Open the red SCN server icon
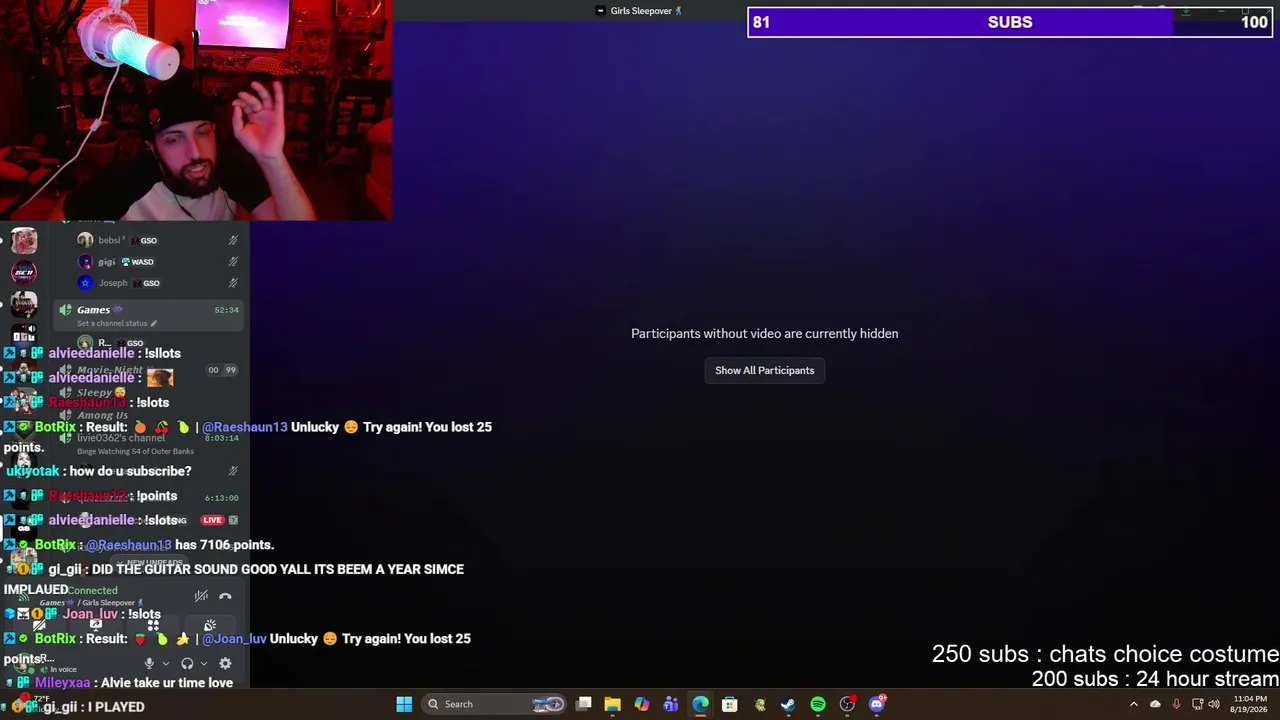Screen dimensions: 1280x720 tap(24, 272)
